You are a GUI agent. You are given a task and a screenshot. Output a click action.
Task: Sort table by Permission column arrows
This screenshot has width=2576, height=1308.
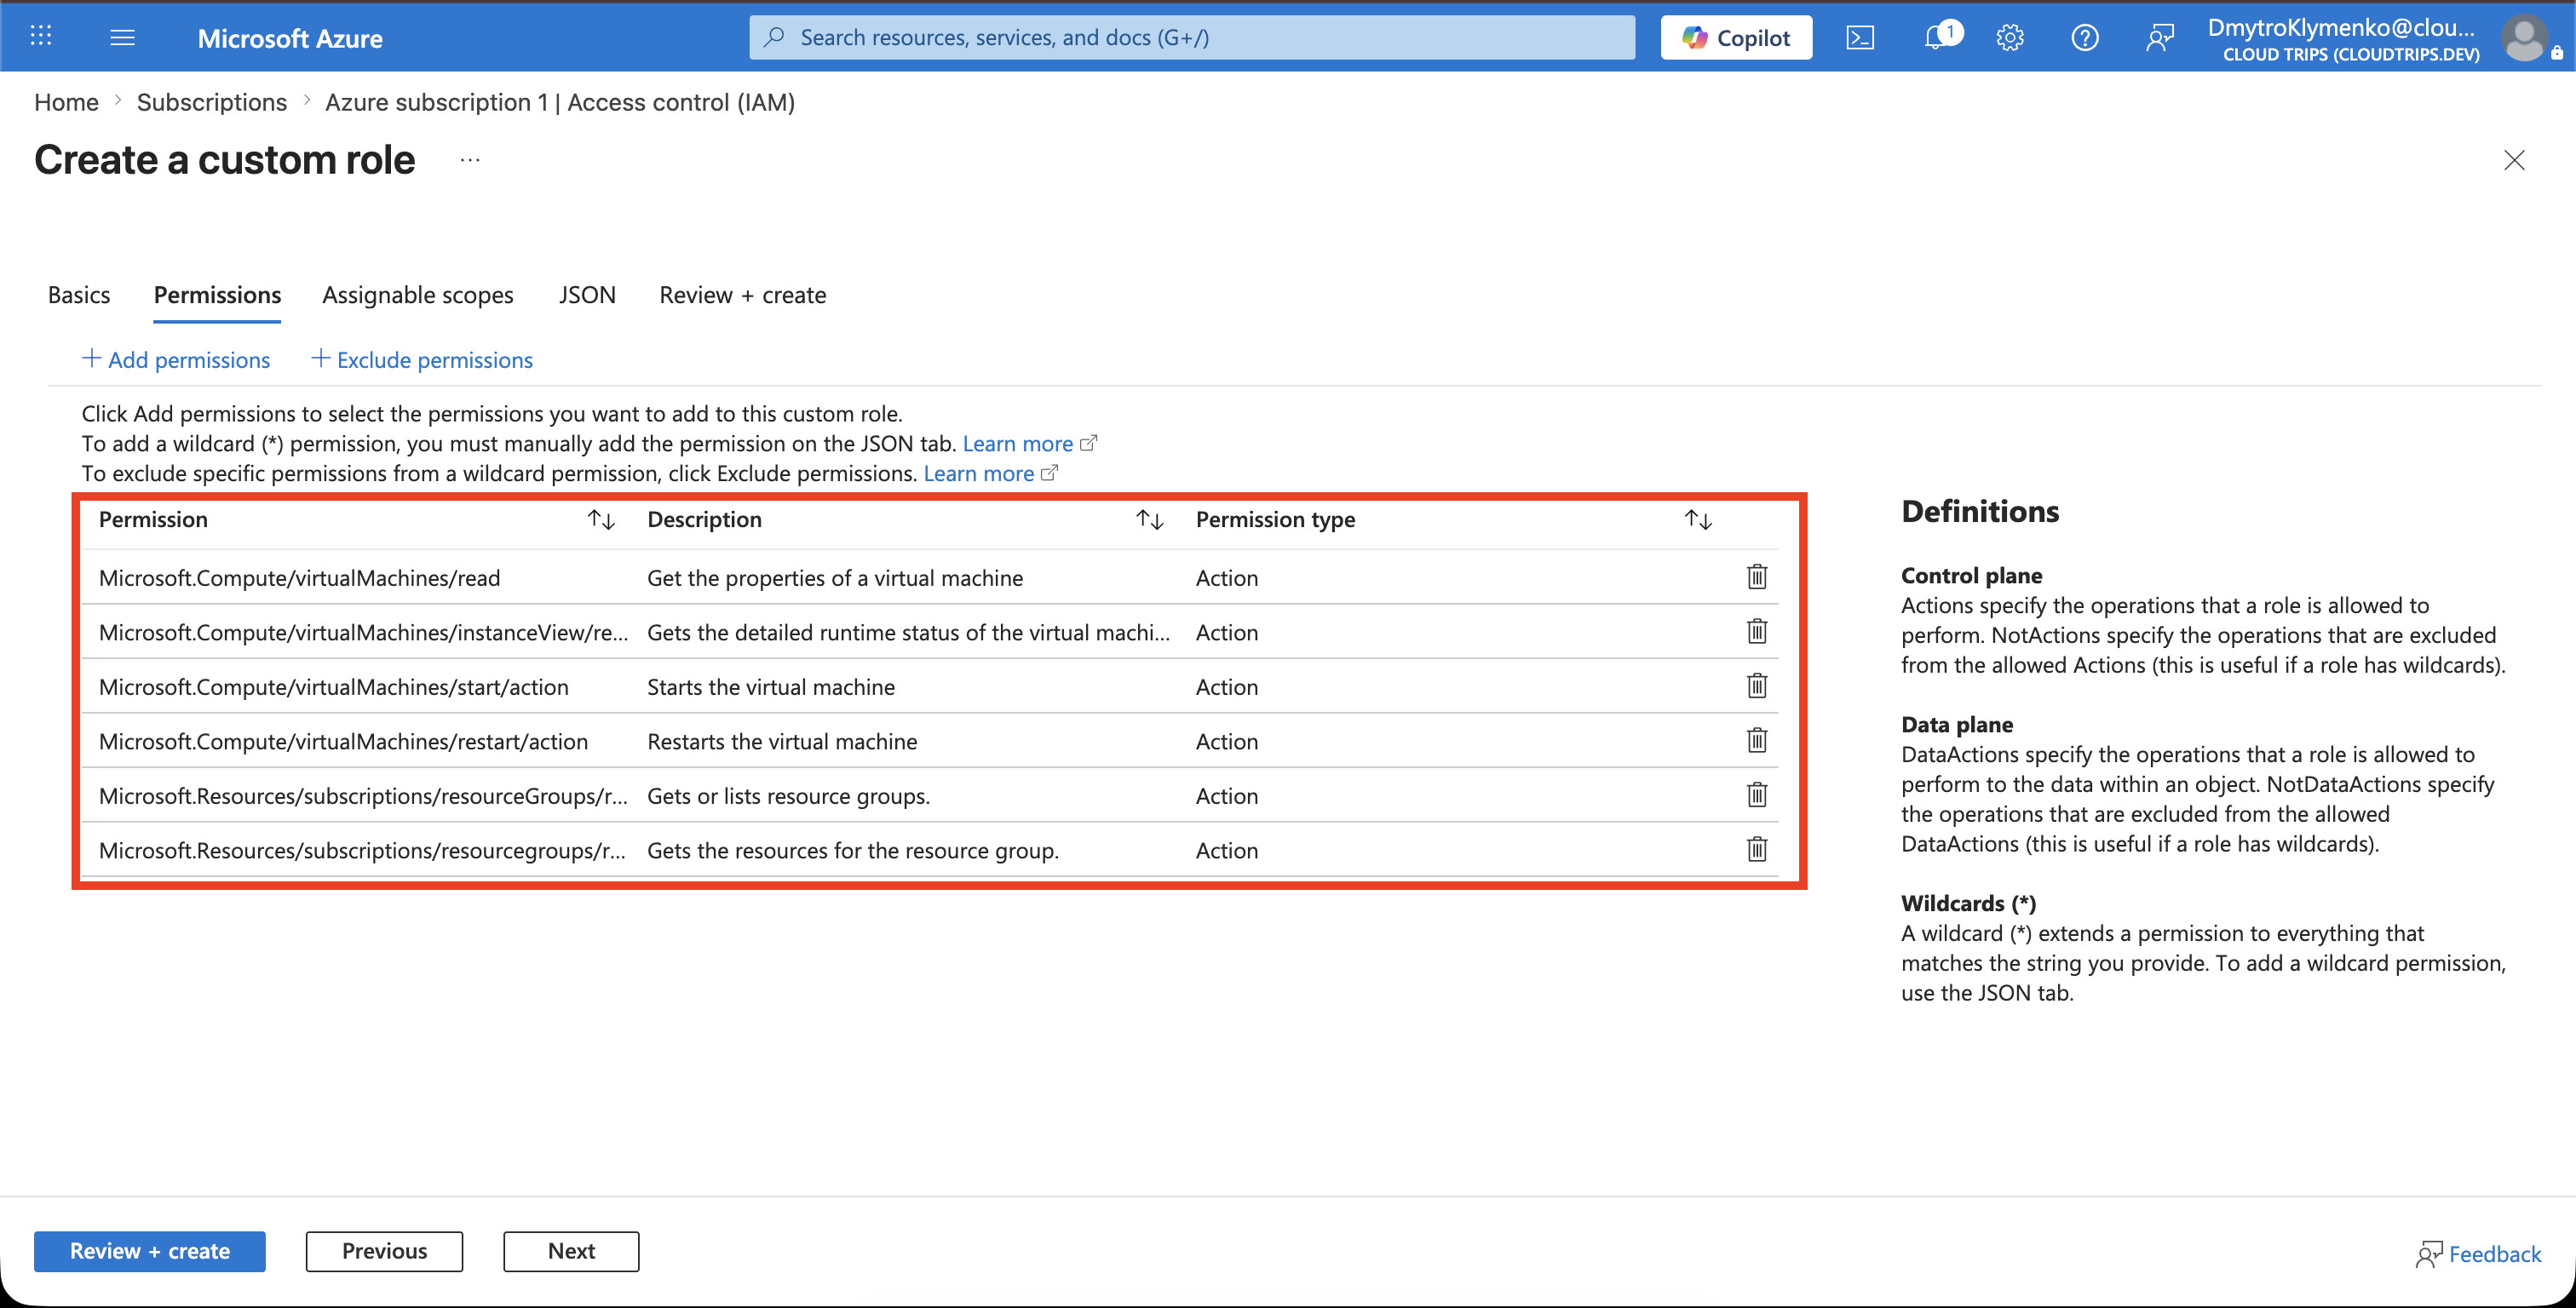[601, 519]
